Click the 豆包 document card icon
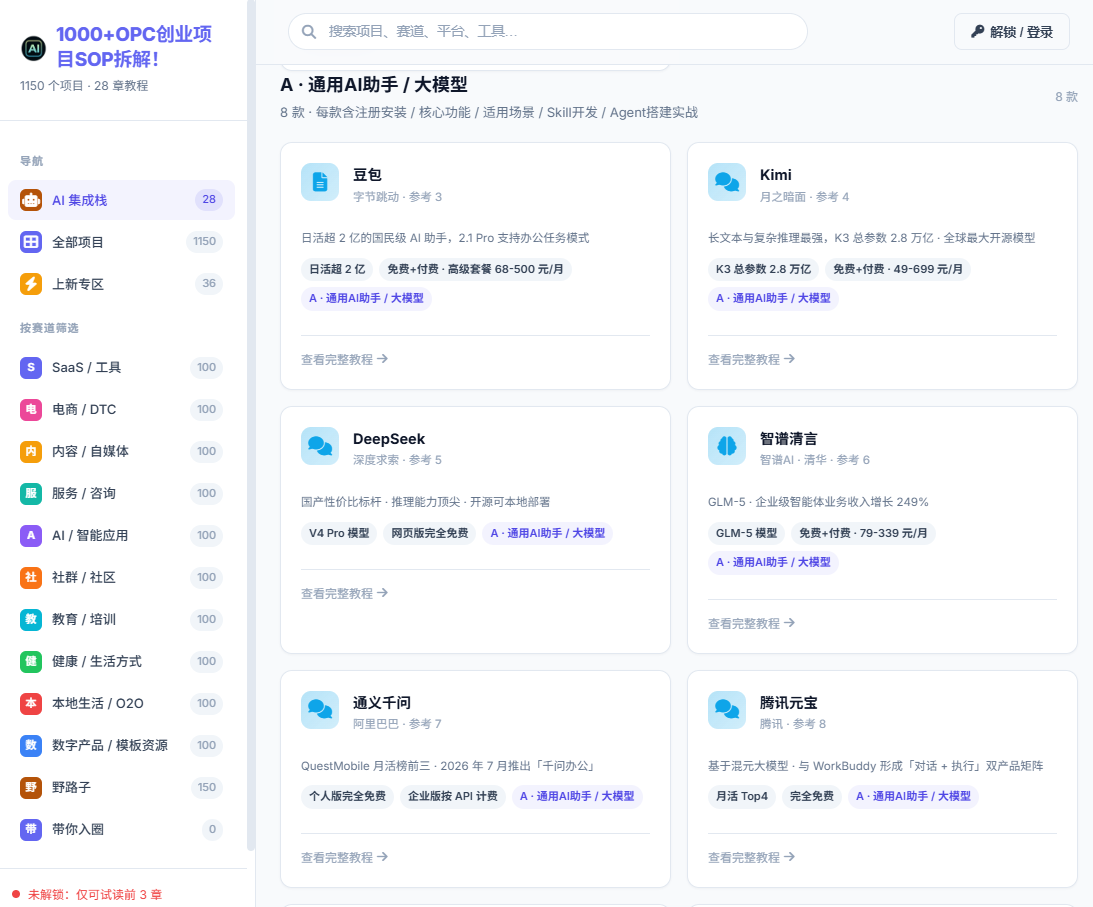1093x907 pixels. click(x=320, y=182)
